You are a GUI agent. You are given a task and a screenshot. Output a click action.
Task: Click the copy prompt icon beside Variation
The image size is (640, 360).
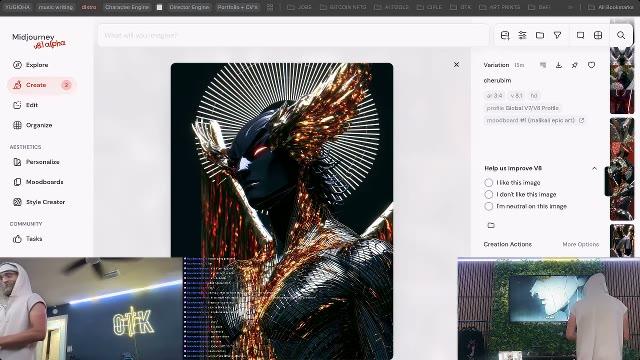[543, 65]
